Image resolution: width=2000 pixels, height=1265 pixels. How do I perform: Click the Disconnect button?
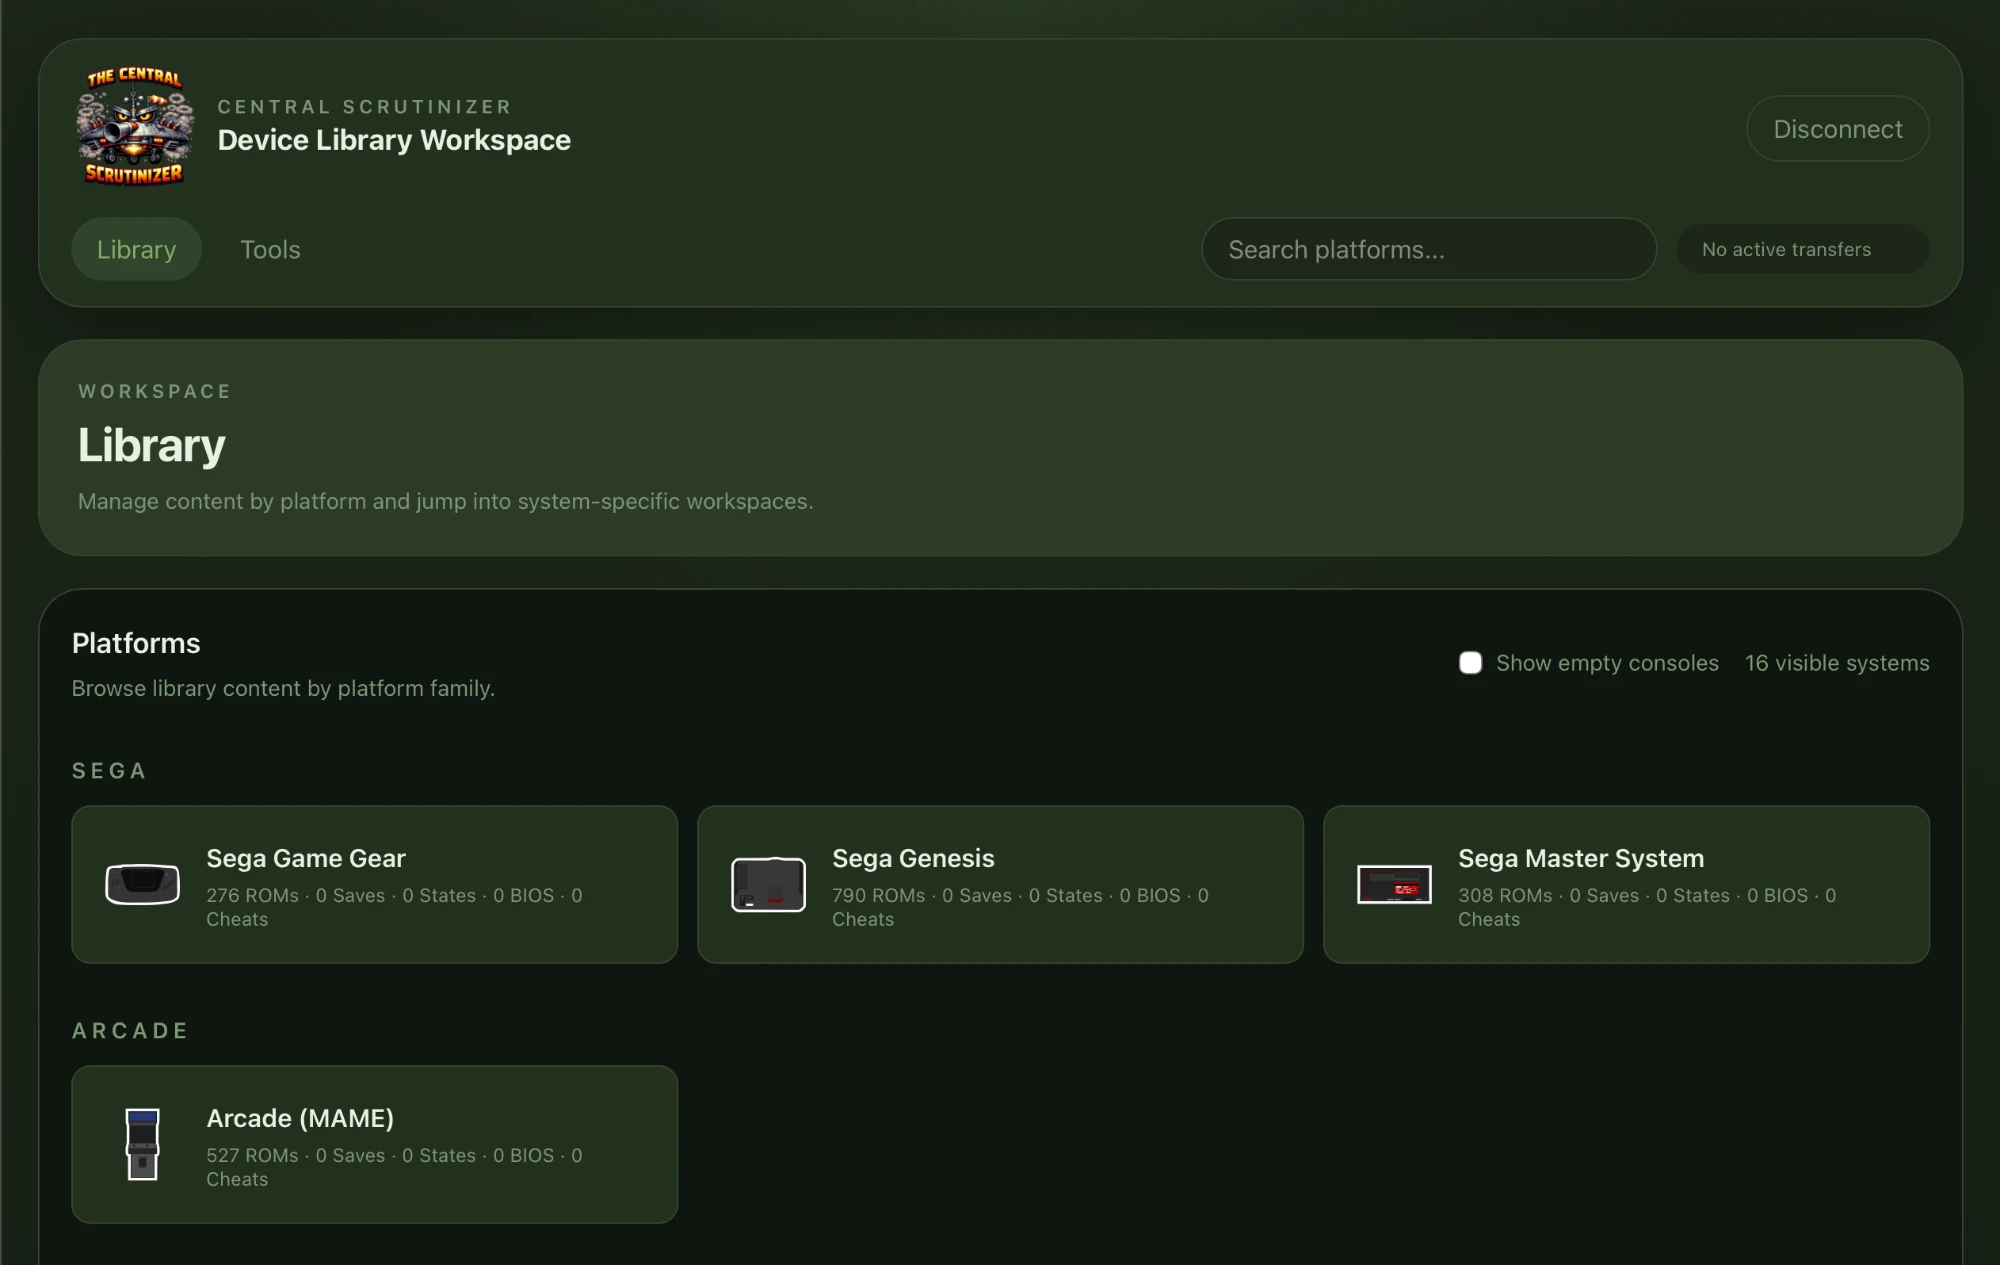[x=1838, y=129]
